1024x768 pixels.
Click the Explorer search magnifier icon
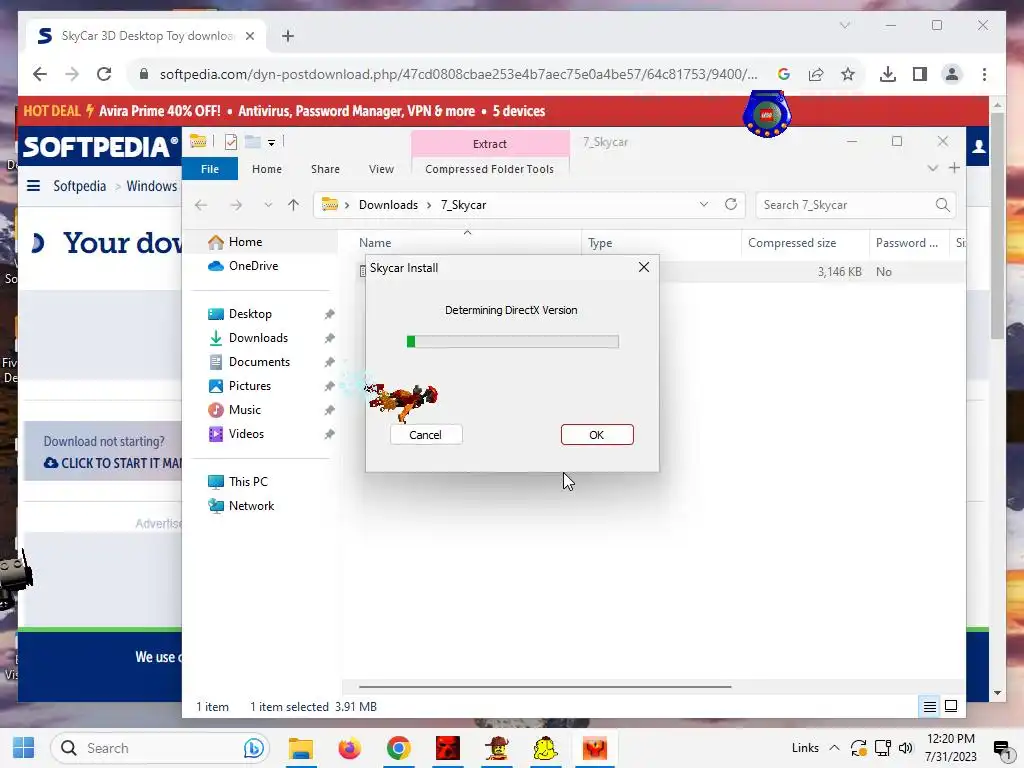[x=942, y=205]
